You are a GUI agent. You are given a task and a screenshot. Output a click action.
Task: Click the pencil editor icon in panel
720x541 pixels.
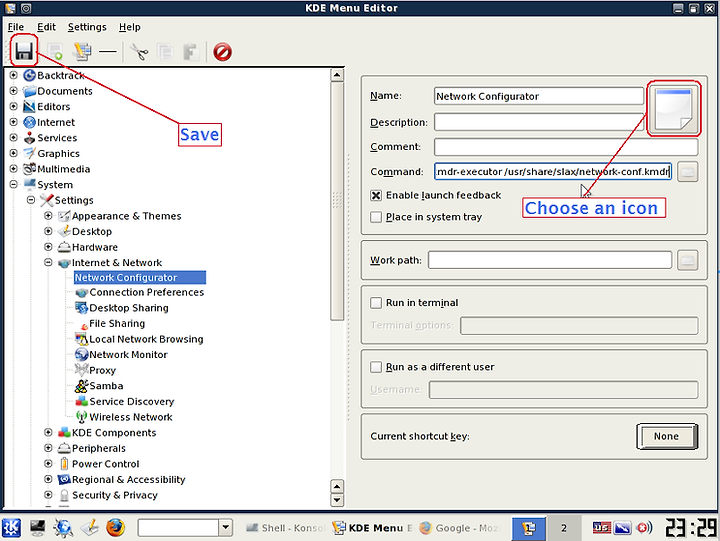(90, 528)
